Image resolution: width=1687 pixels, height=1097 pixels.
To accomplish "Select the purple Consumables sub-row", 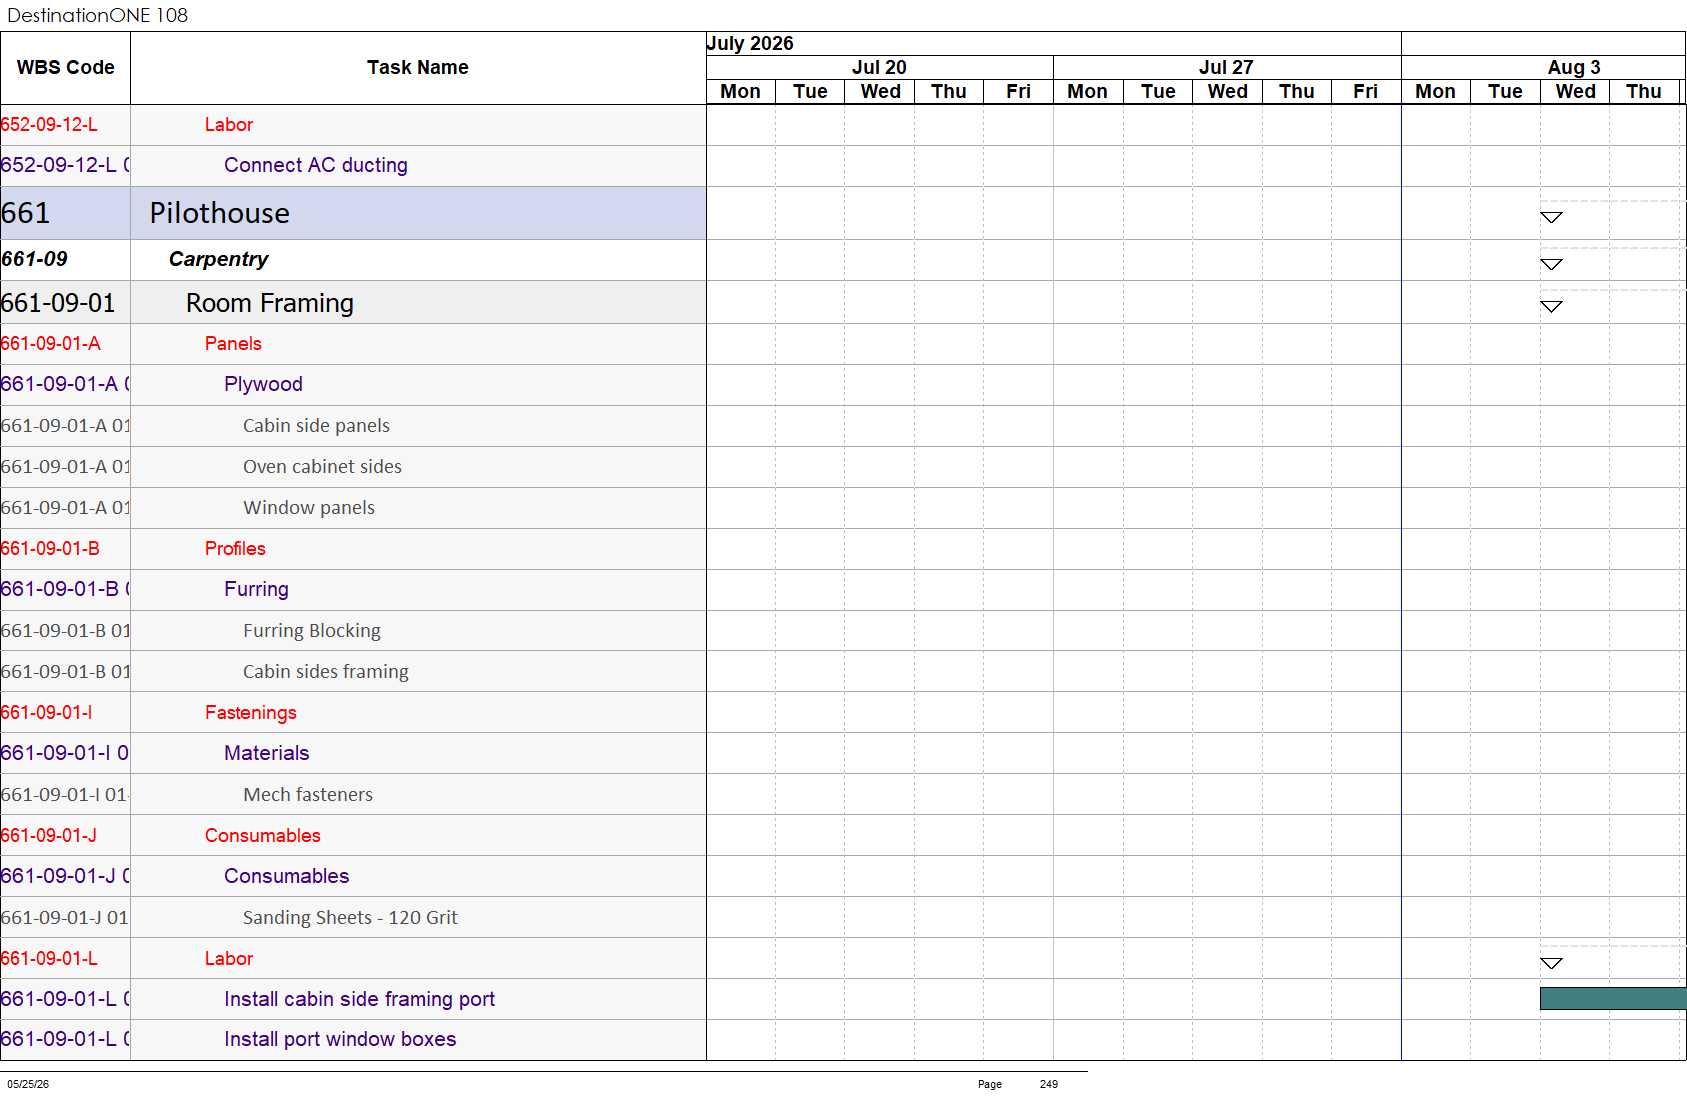I will point(353,877).
